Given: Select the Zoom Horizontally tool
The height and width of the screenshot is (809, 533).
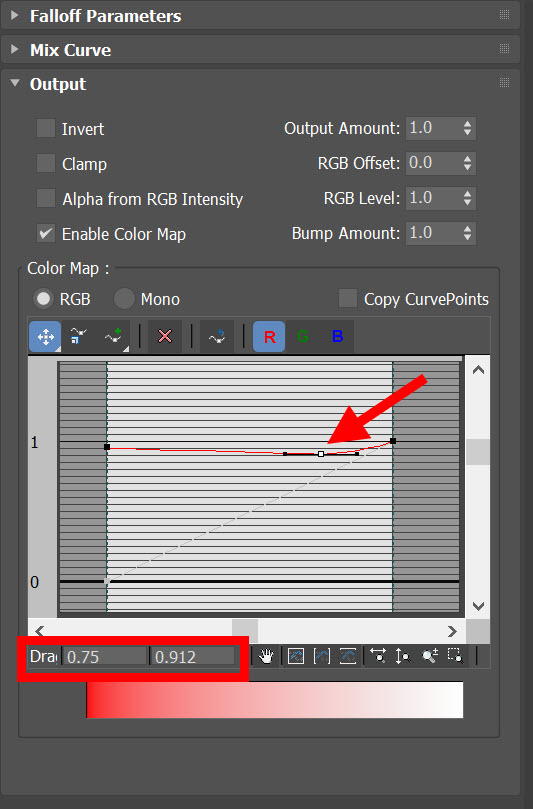Looking at the screenshot, I should pos(378,656).
